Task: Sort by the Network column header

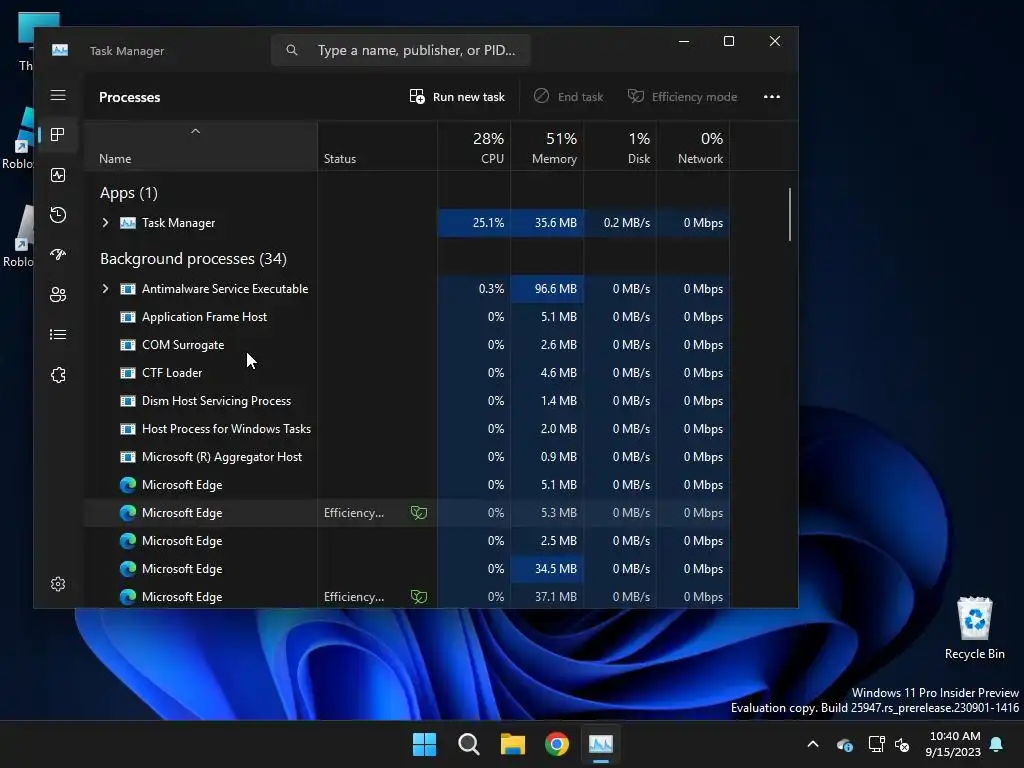Action: point(694,146)
